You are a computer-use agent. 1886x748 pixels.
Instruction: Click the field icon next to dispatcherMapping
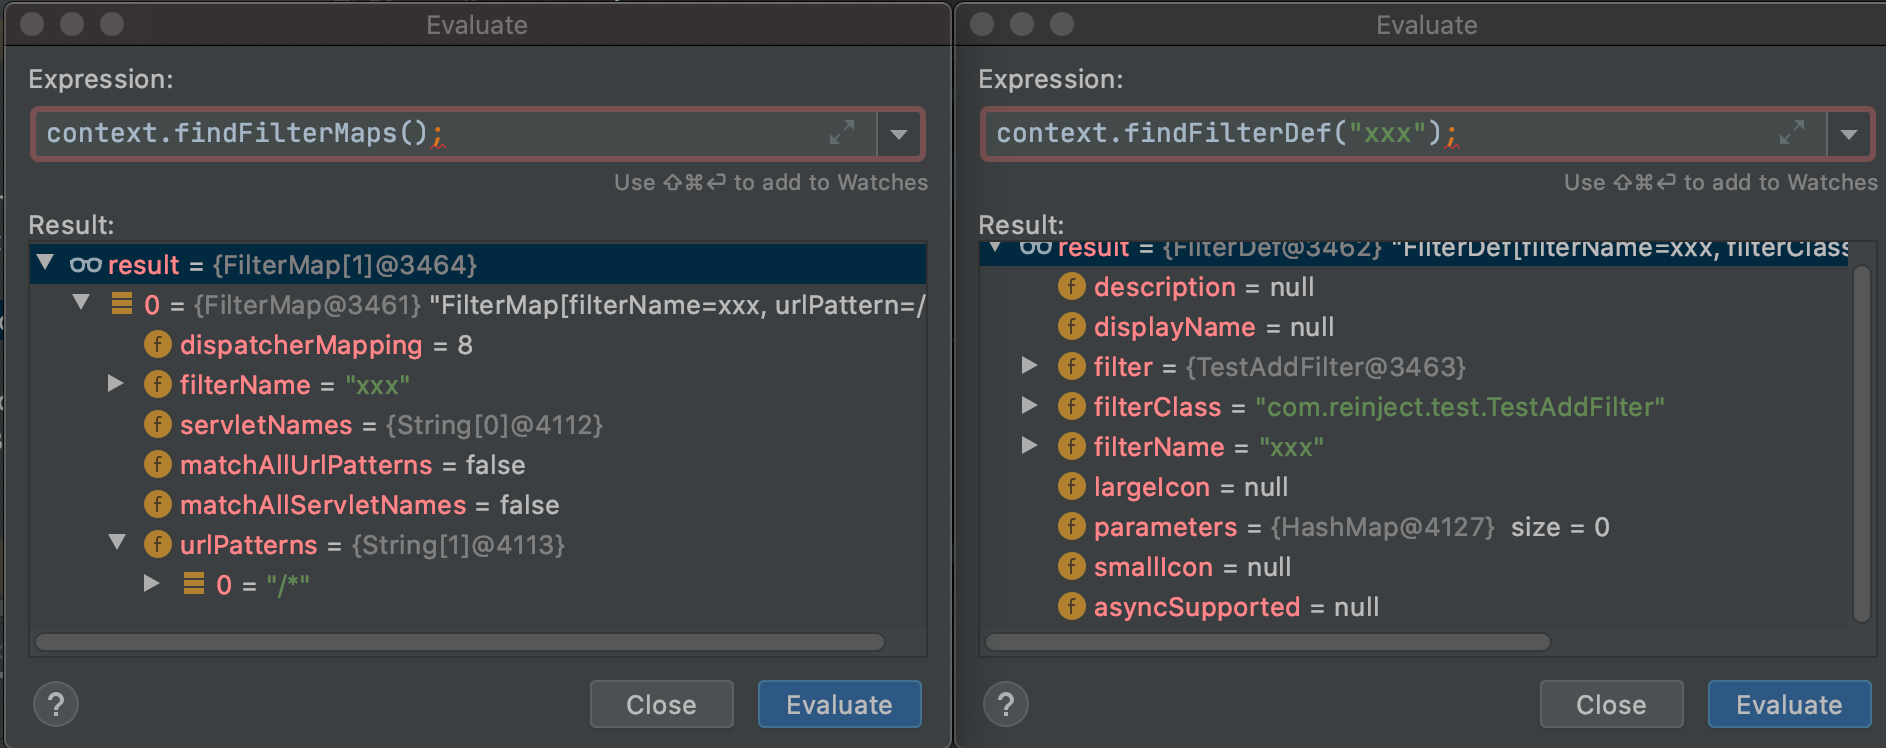point(157,345)
